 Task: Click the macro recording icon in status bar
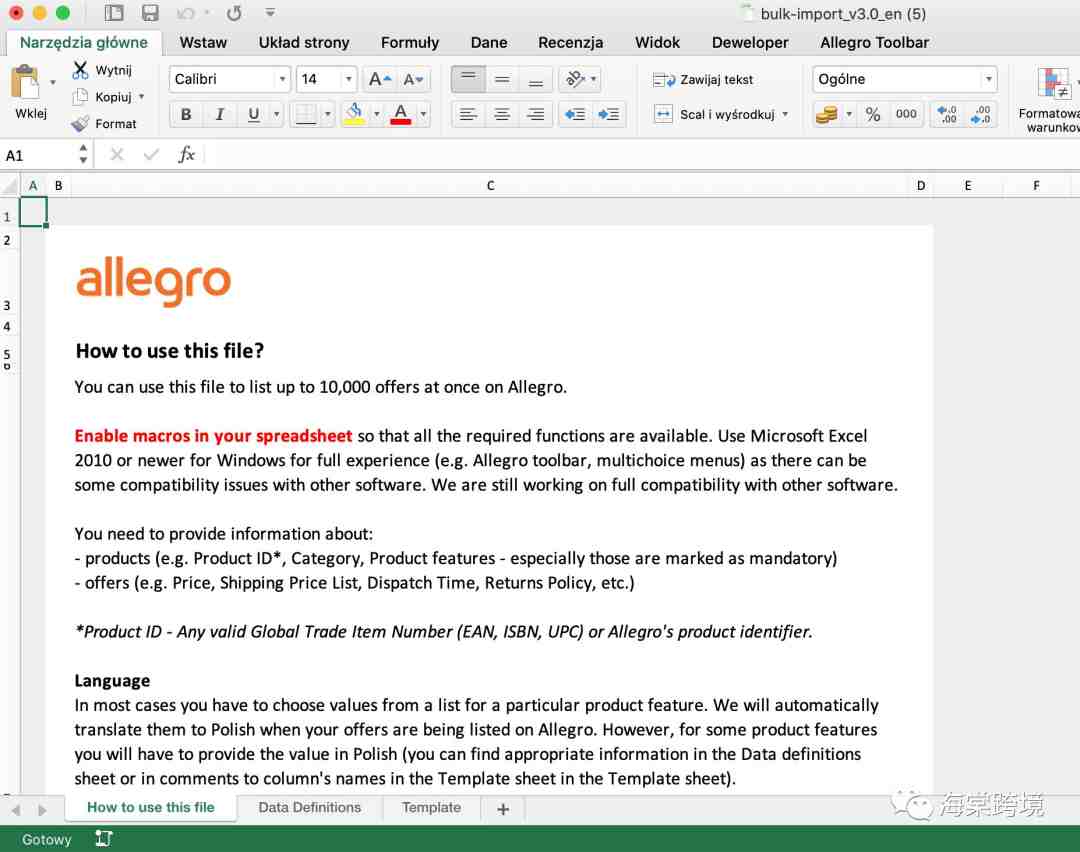(x=103, y=838)
